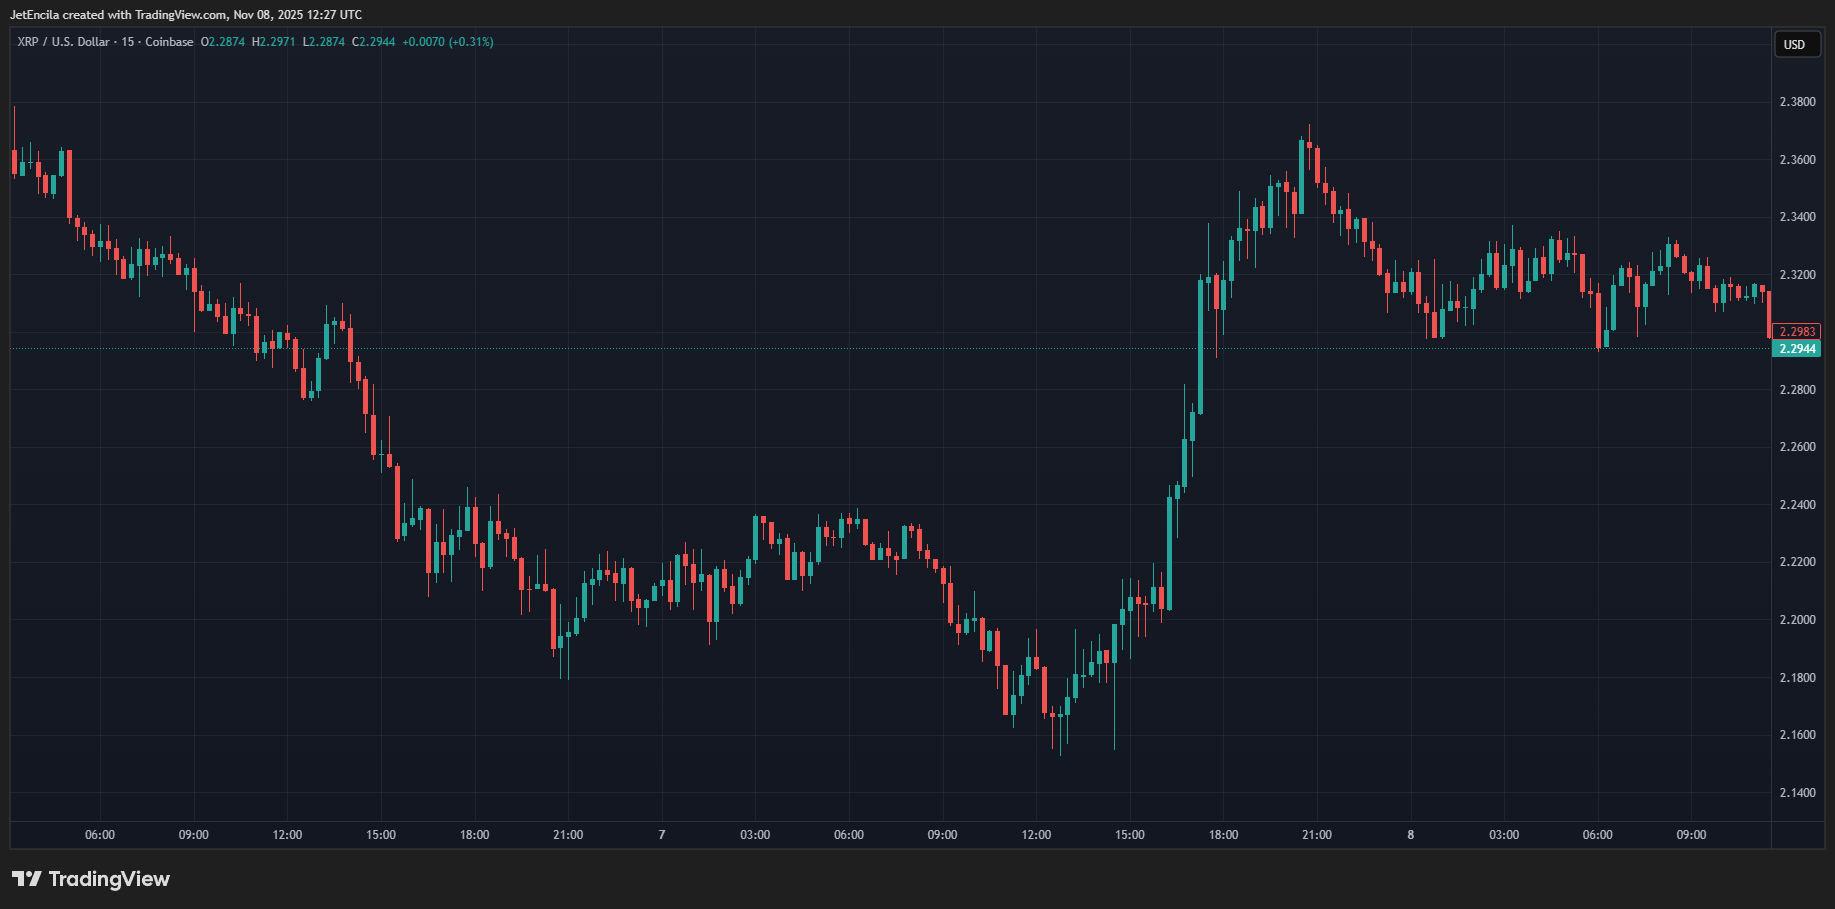Select the date marker 7 on time axis

coord(661,834)
